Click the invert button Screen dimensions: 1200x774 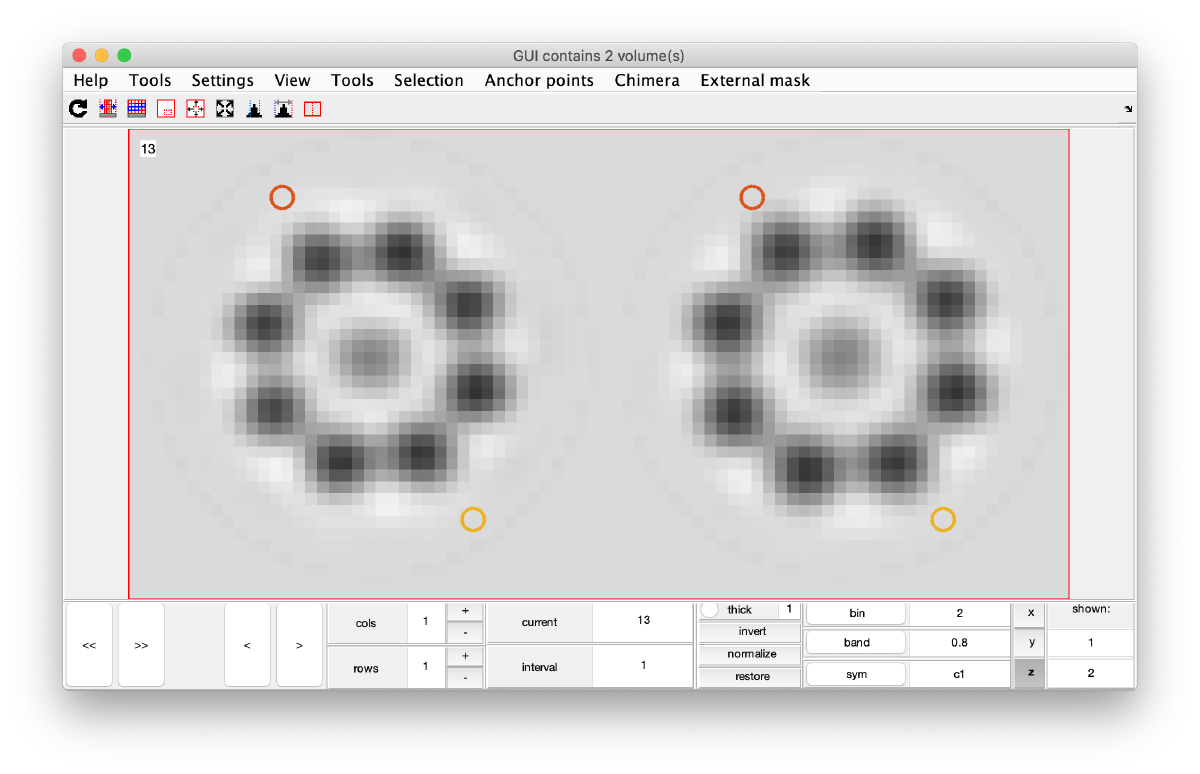click(x=752, y=632)
